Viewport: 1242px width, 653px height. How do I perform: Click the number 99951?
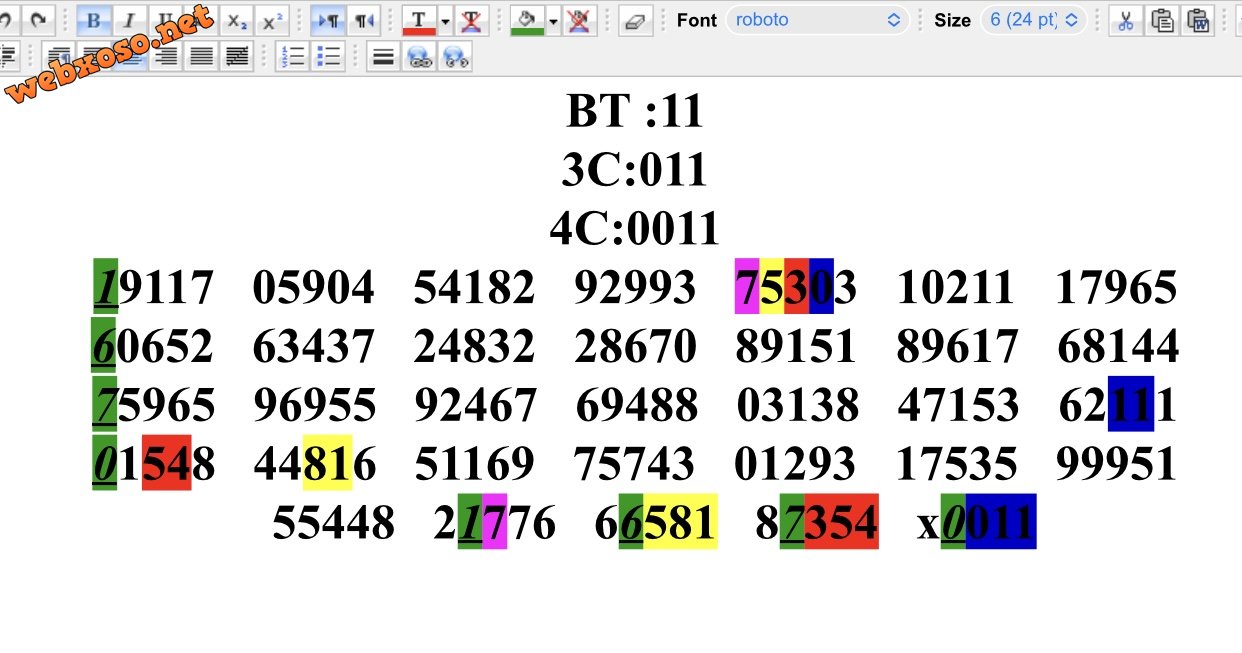tap(1116, 465)
